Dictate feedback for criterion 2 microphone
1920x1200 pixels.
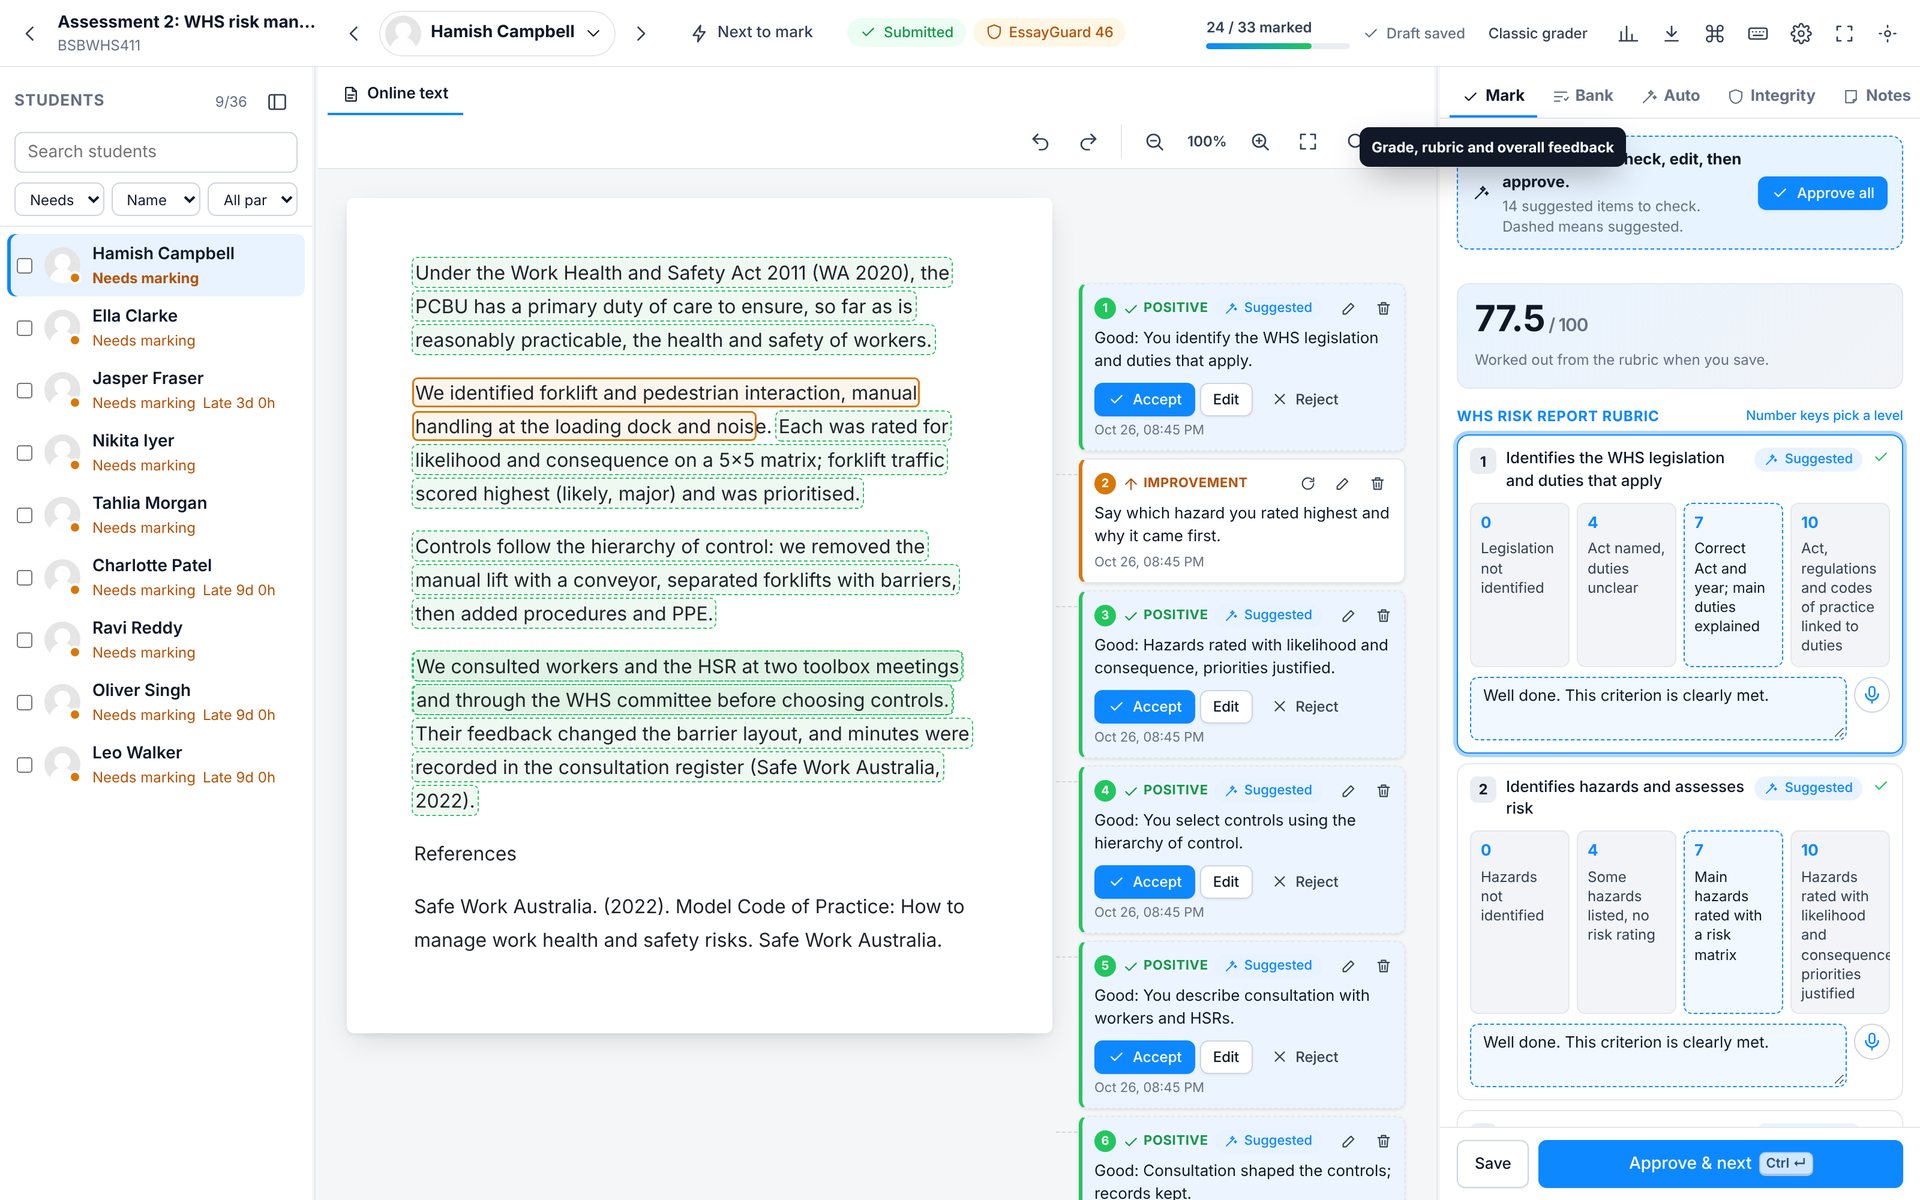[x=1871, y=1041]
